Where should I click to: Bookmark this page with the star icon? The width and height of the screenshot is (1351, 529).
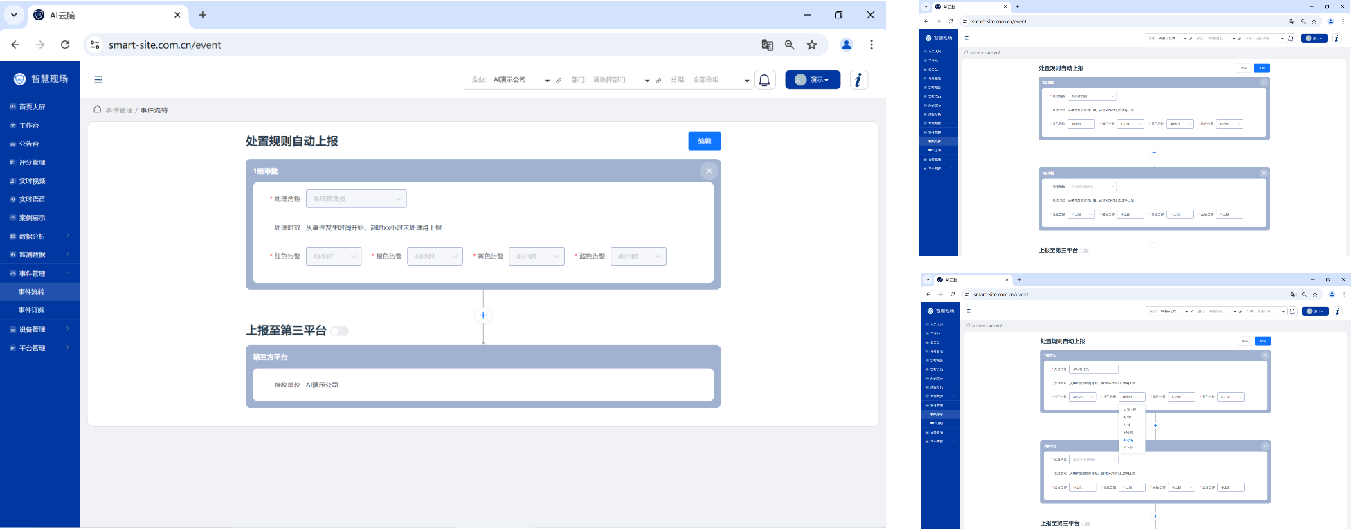click(812, 45)
